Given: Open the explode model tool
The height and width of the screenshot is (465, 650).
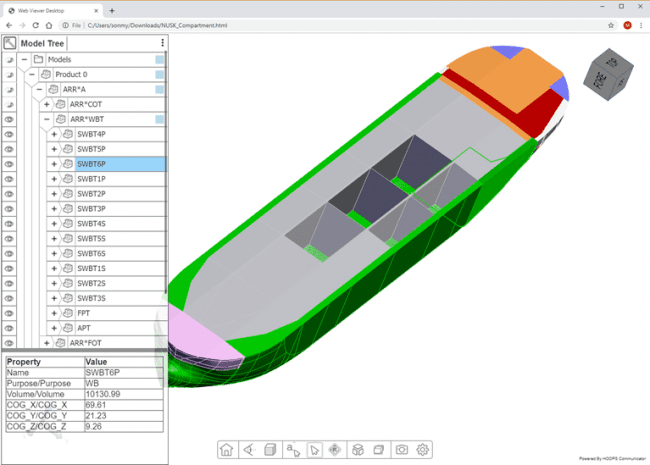Looking at the screenshot, I should click(357, 450).
